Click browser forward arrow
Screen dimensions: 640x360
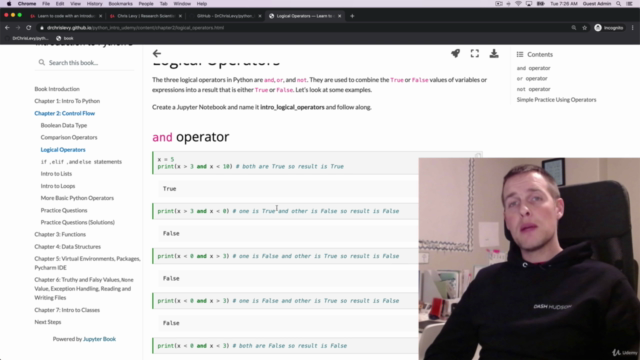[x=18, y=28]
